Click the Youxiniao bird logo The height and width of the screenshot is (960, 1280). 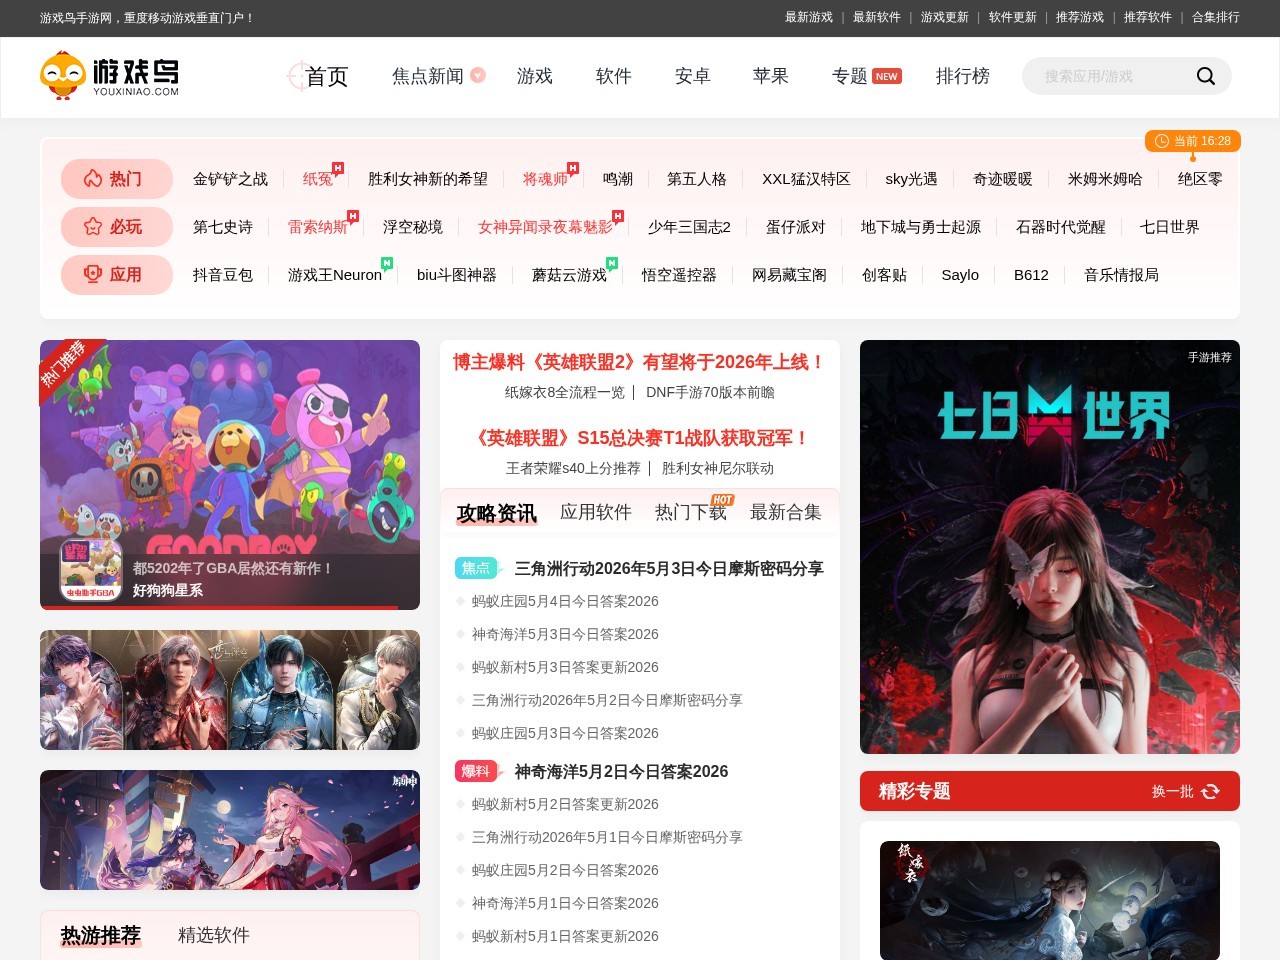click(x=109, y=76)
